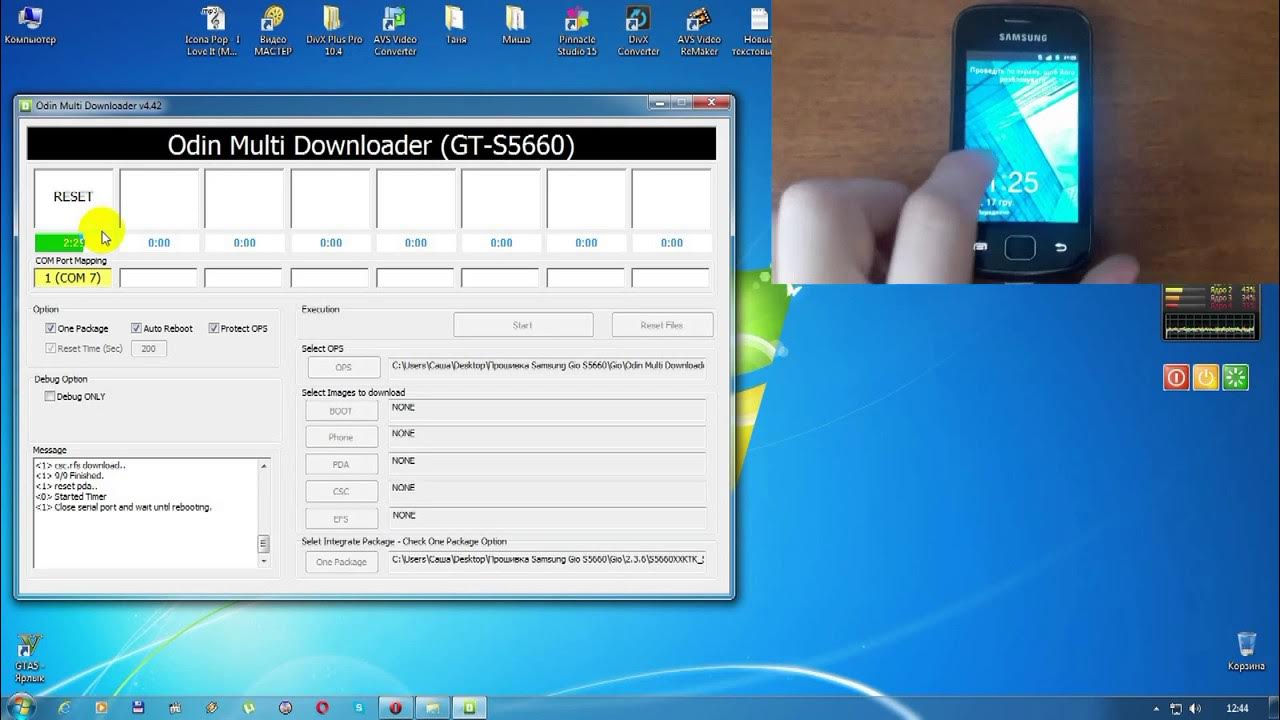Click the One Package file button
This screenshot has height=720, width=1280.
tap(341, 562)
